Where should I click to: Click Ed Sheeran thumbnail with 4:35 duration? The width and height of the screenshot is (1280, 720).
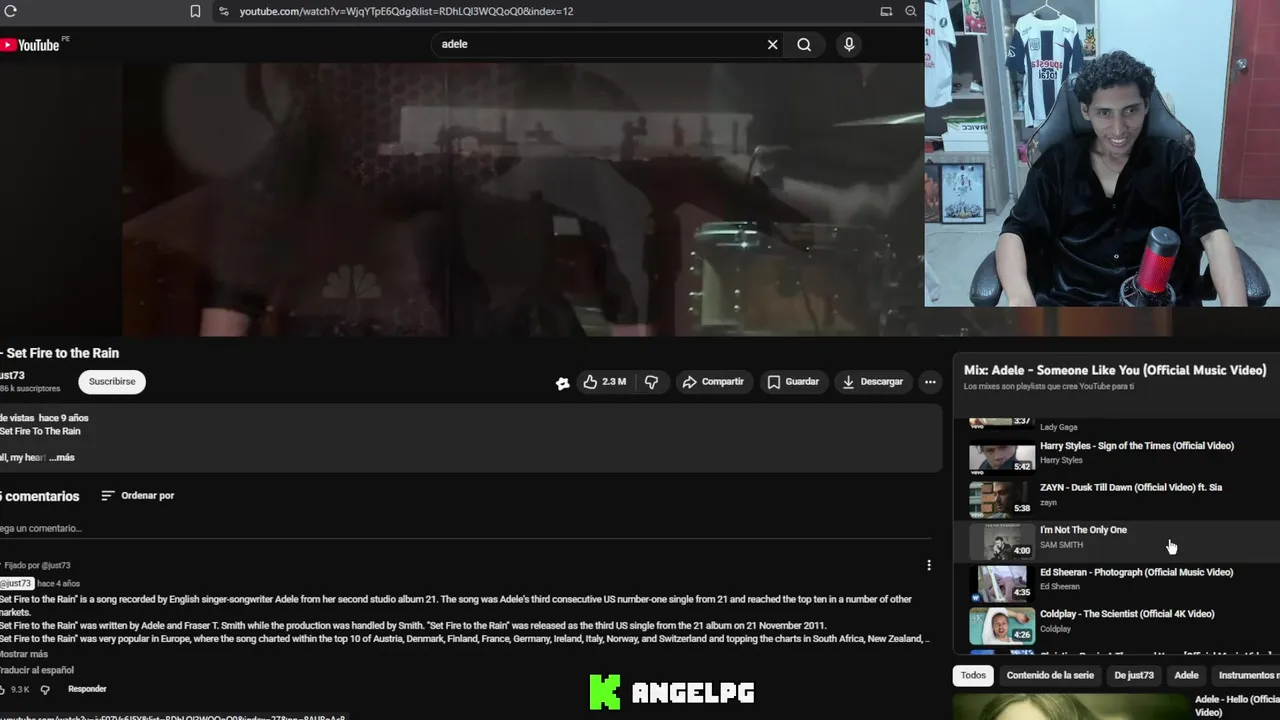1002,583
